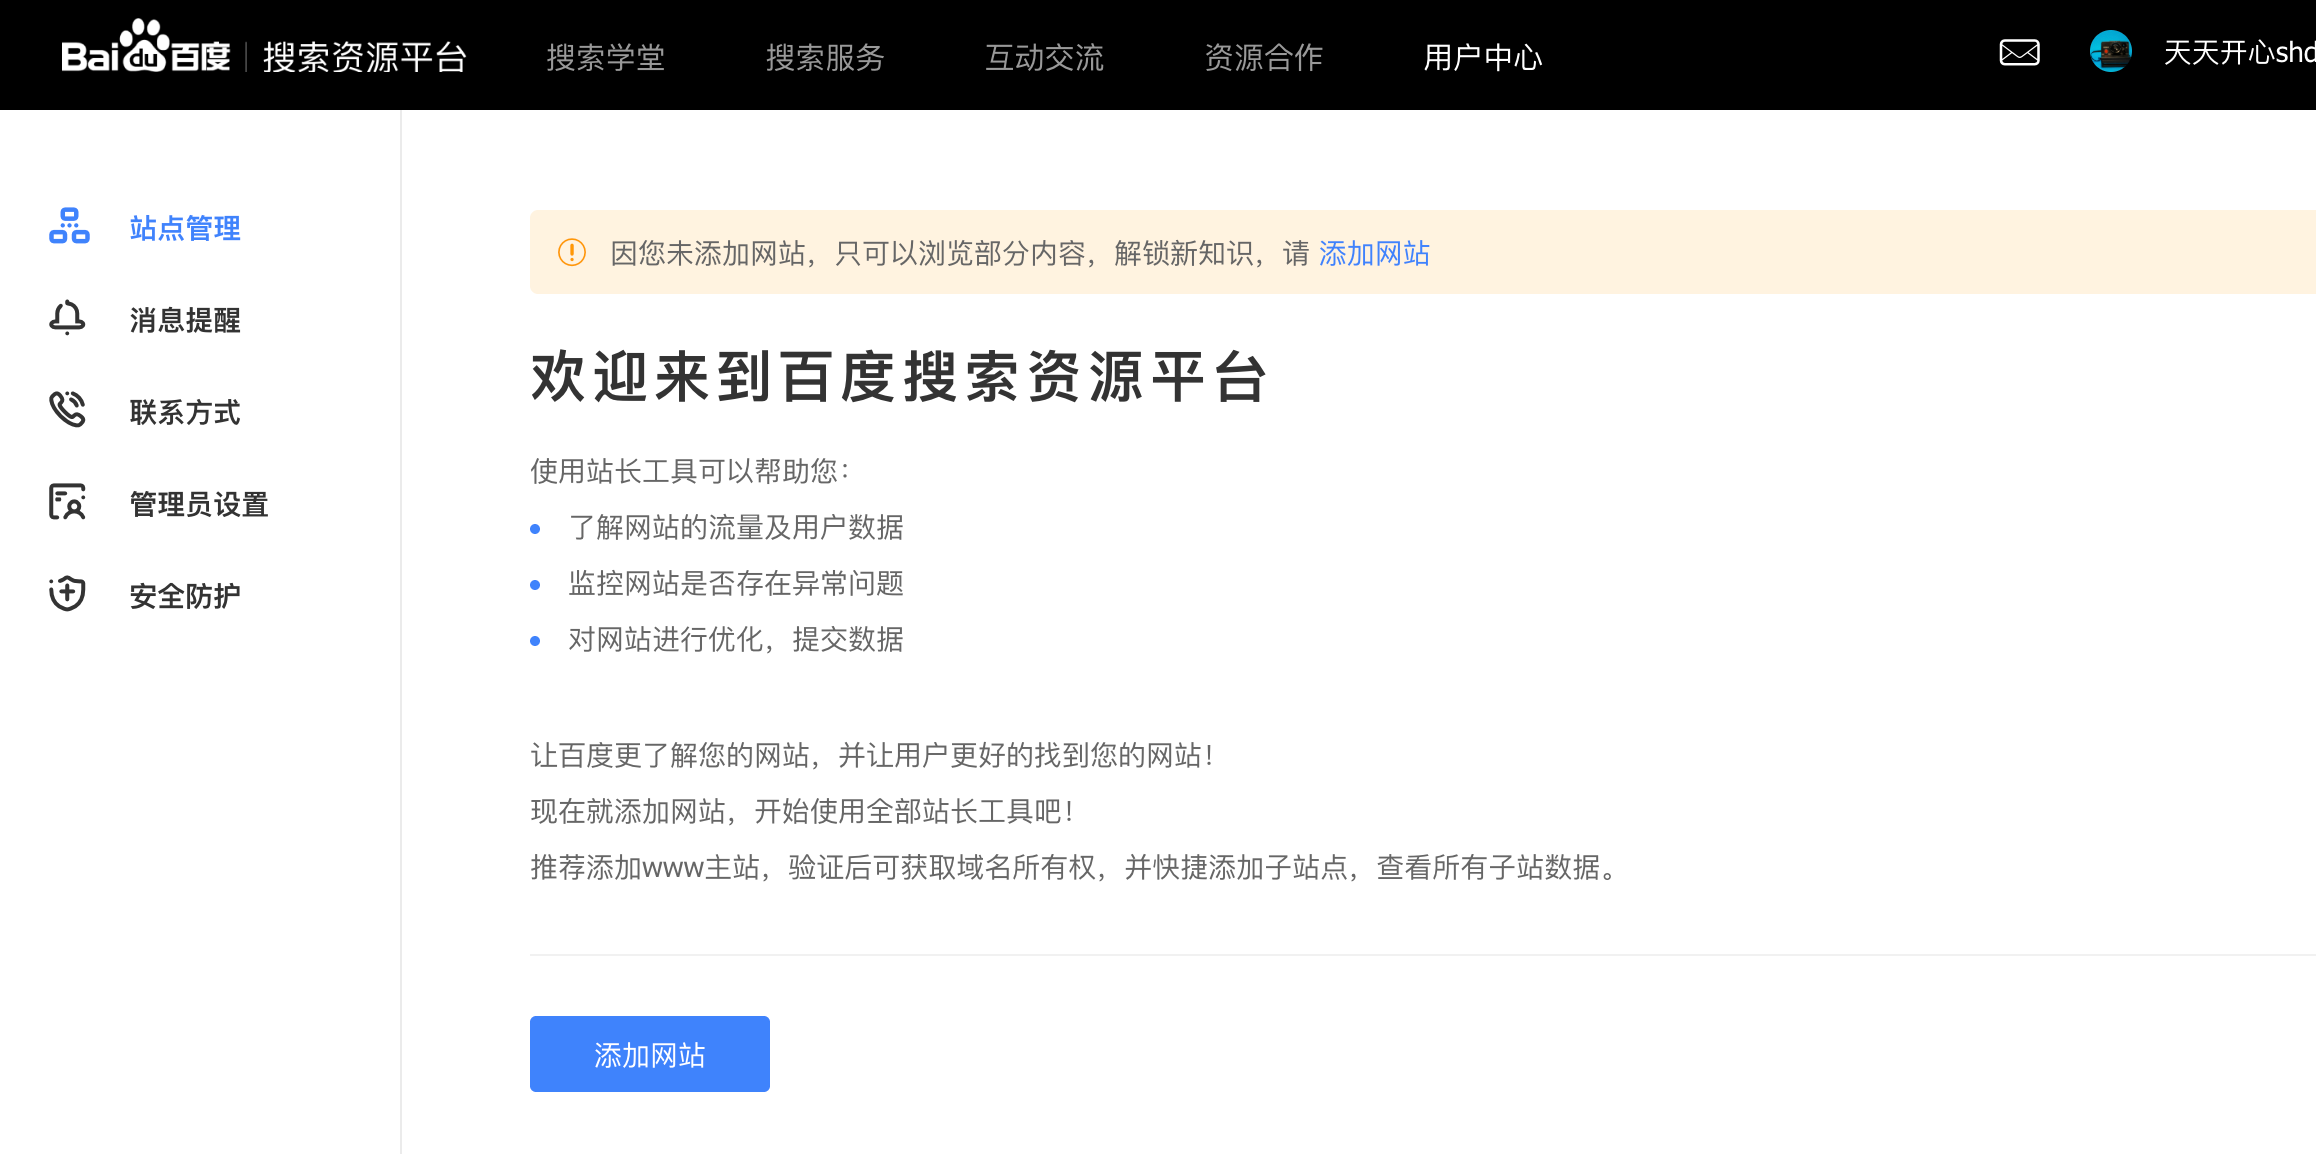Select 管理员设置 in sidebar

click(199, 504)
